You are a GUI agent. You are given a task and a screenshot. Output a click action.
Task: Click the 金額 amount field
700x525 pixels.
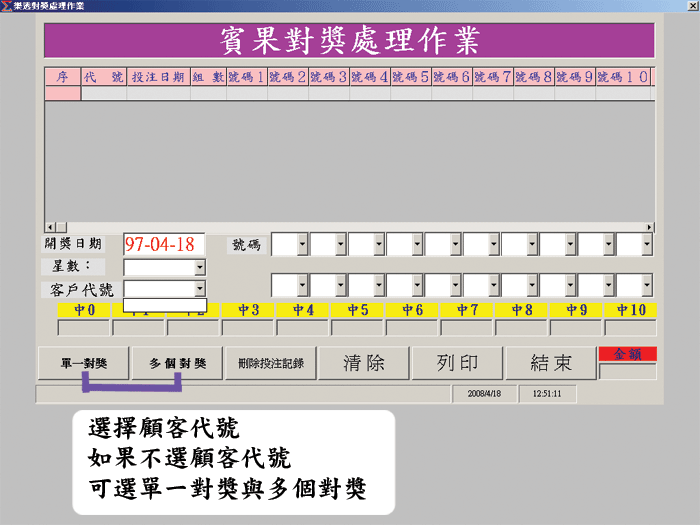coord(627,372)
